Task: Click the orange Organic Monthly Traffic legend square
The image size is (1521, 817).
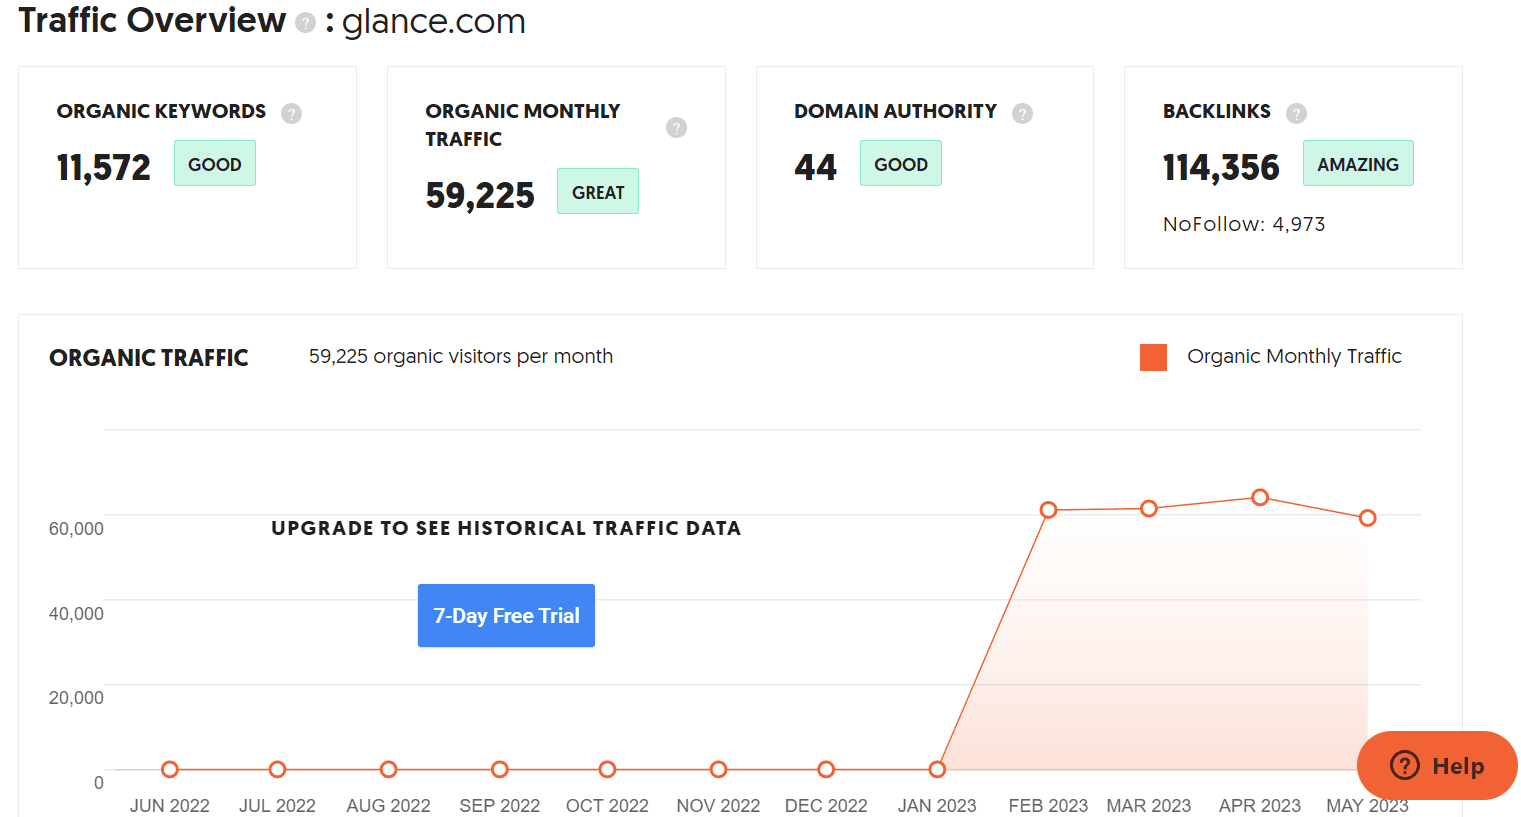Action: click(x=1153, y=356)
